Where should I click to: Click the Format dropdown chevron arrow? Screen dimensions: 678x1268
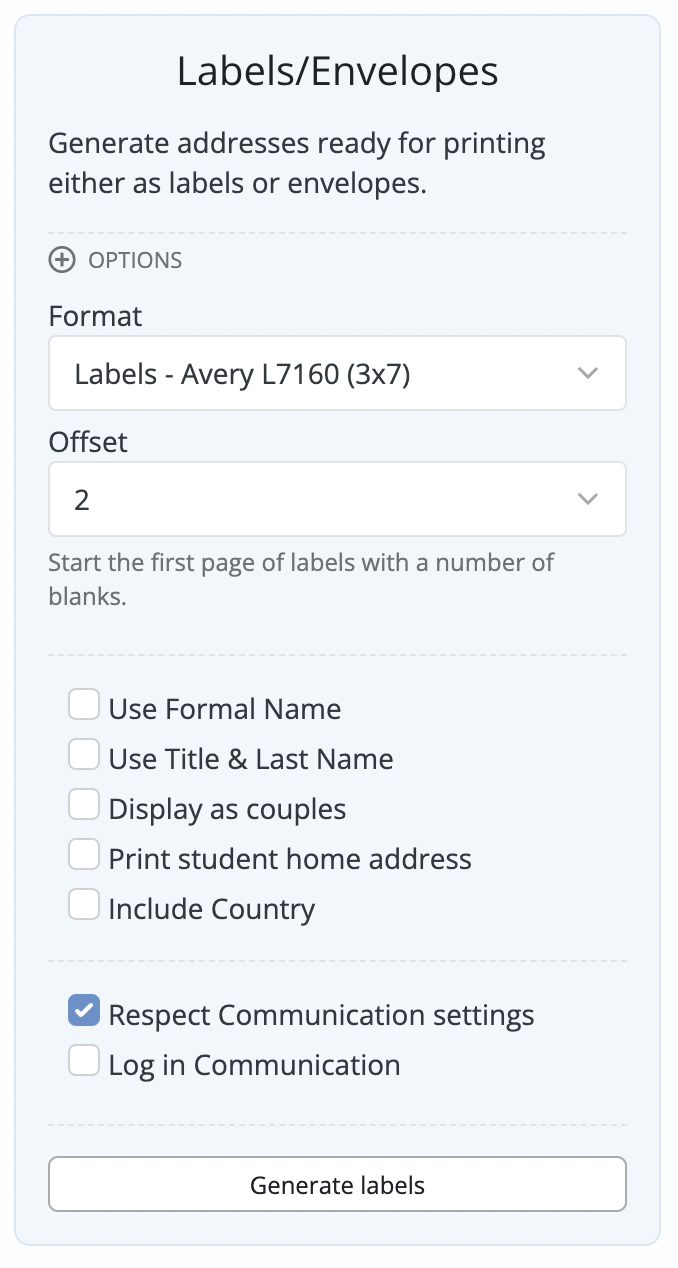pos(588,372)
